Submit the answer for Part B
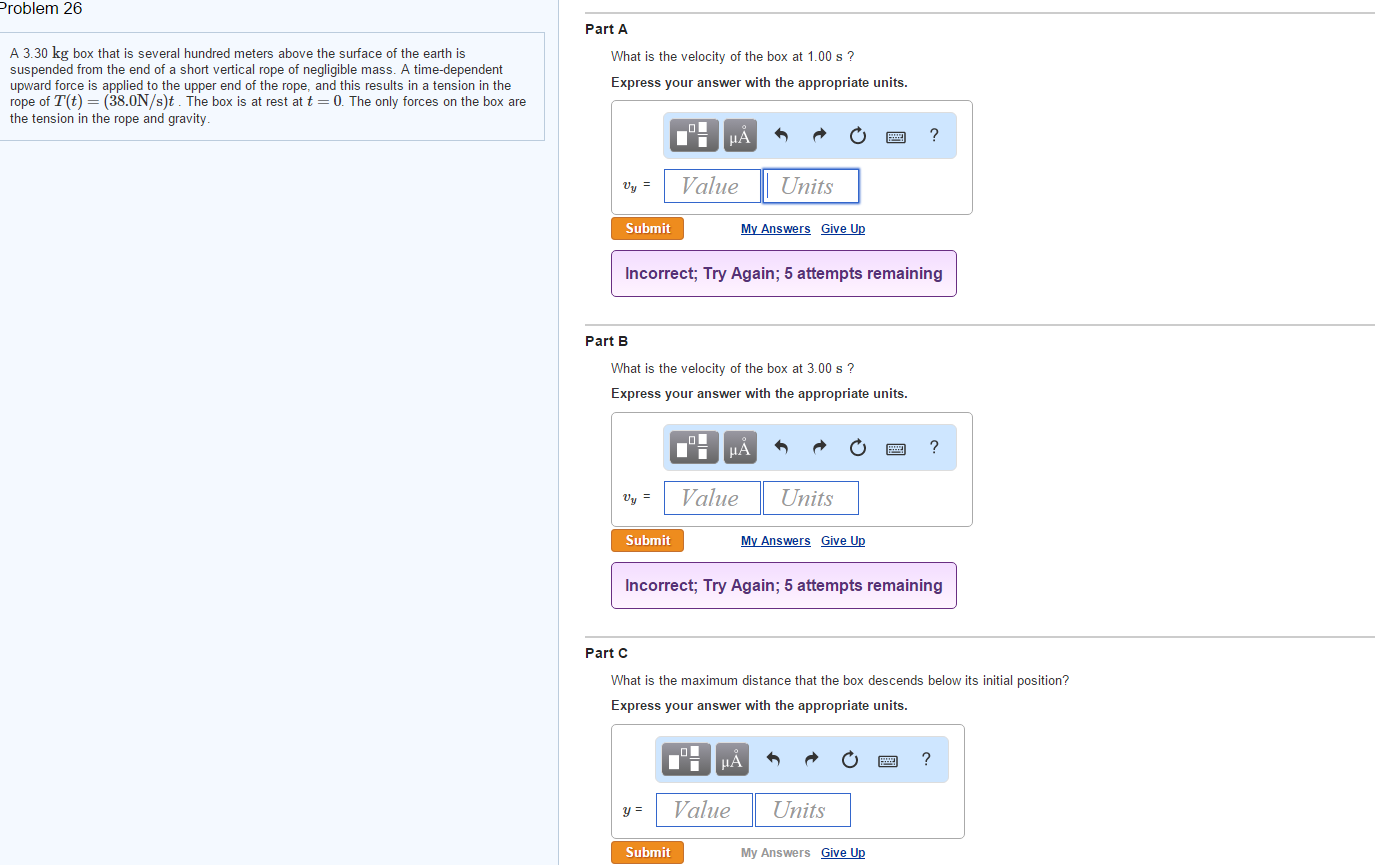Viewport: 1375px width, 865px height. 647,540
